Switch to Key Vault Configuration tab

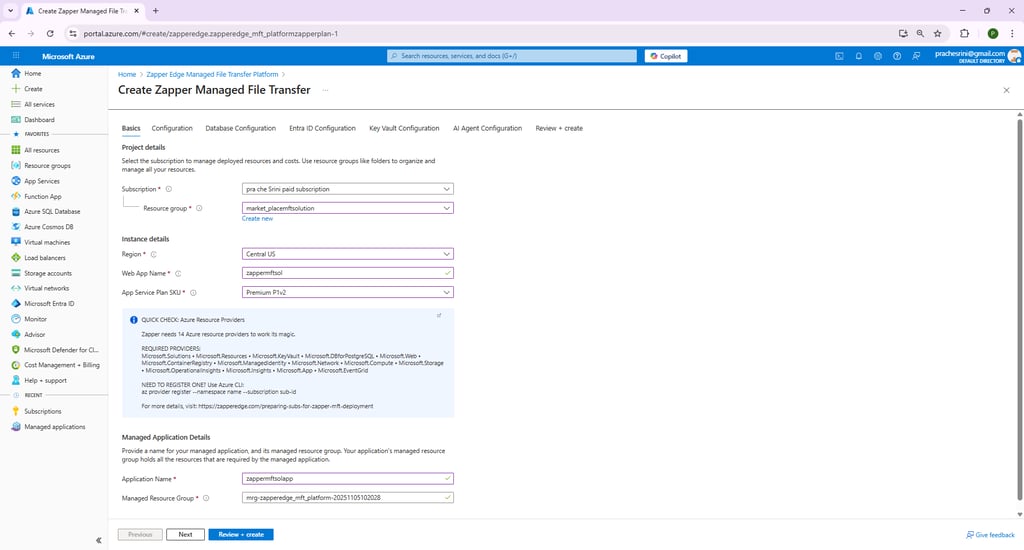[x=404, y=128]
